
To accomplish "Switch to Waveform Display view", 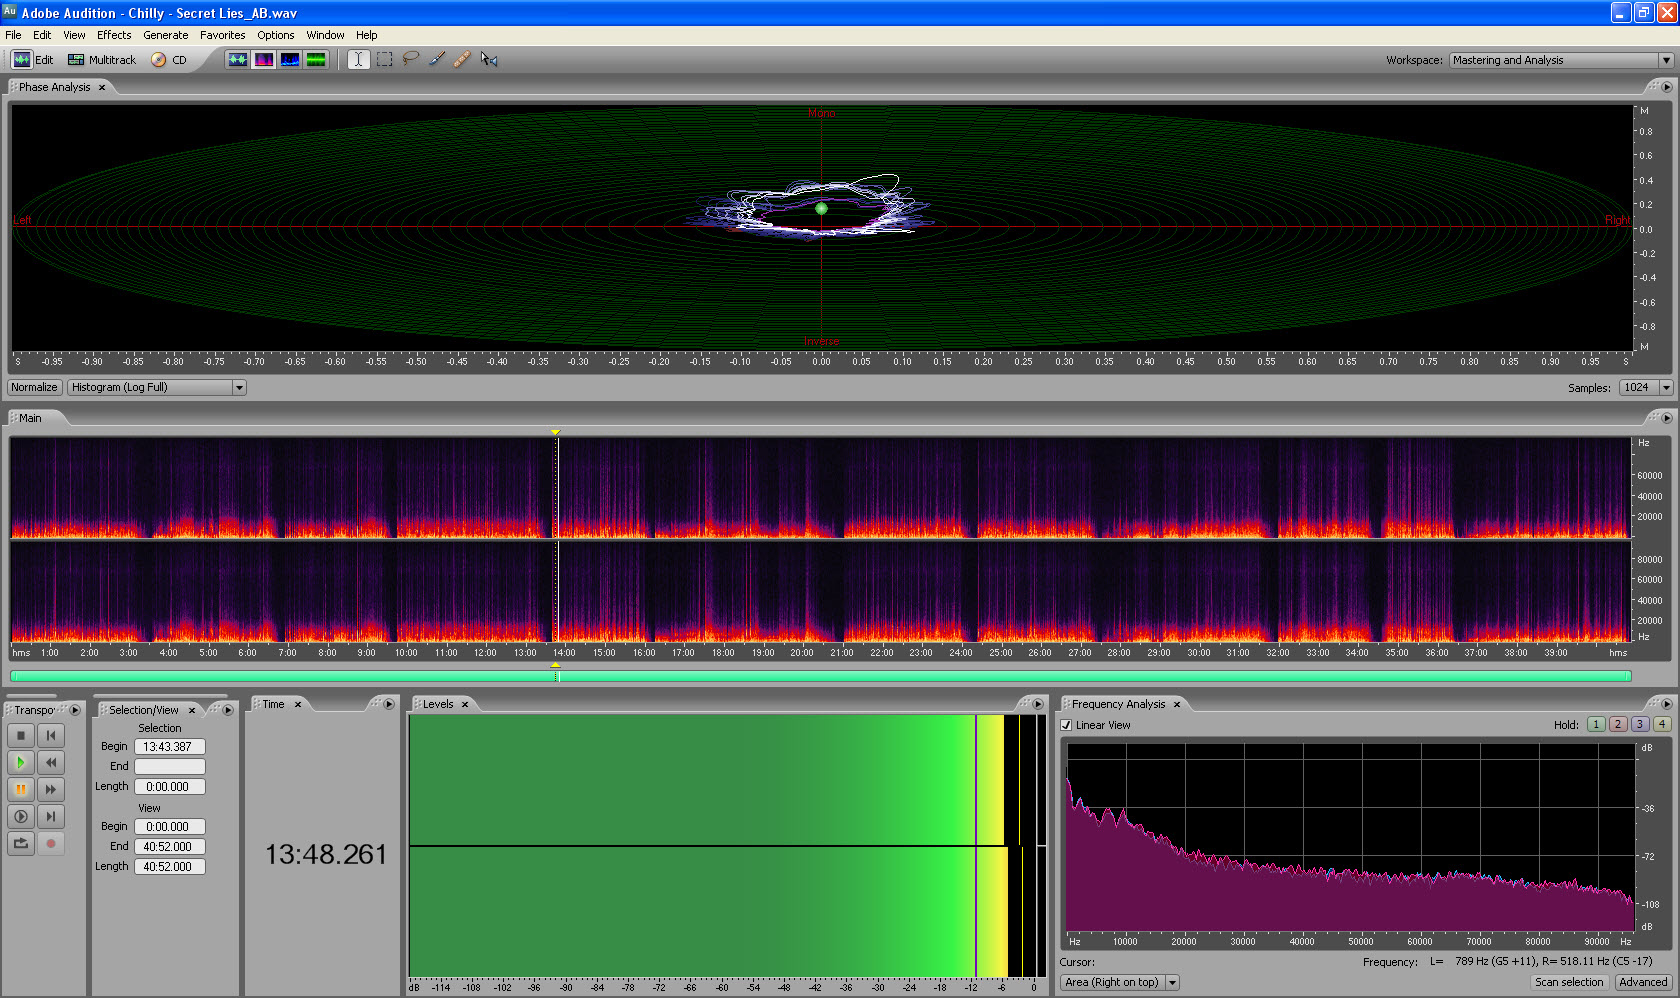I will 237,59.
